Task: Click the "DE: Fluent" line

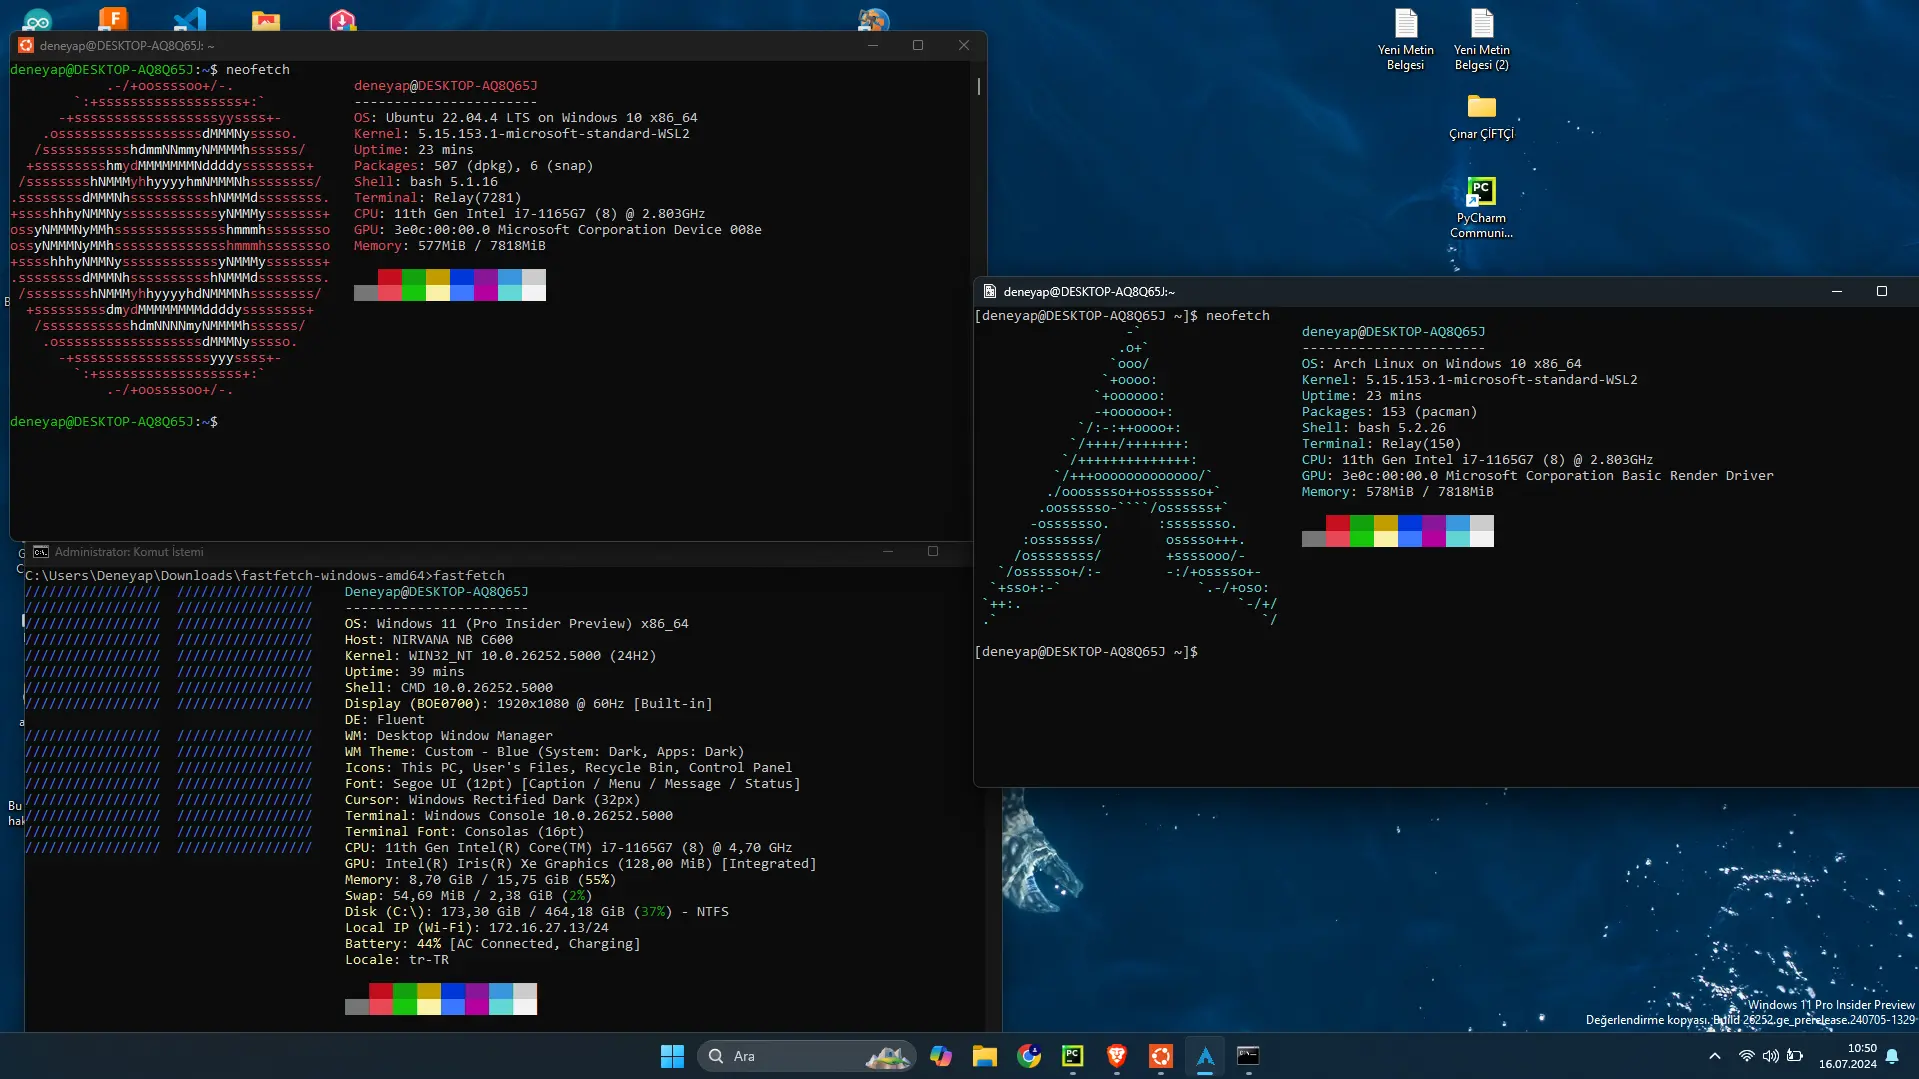Action: pos(385,720)
